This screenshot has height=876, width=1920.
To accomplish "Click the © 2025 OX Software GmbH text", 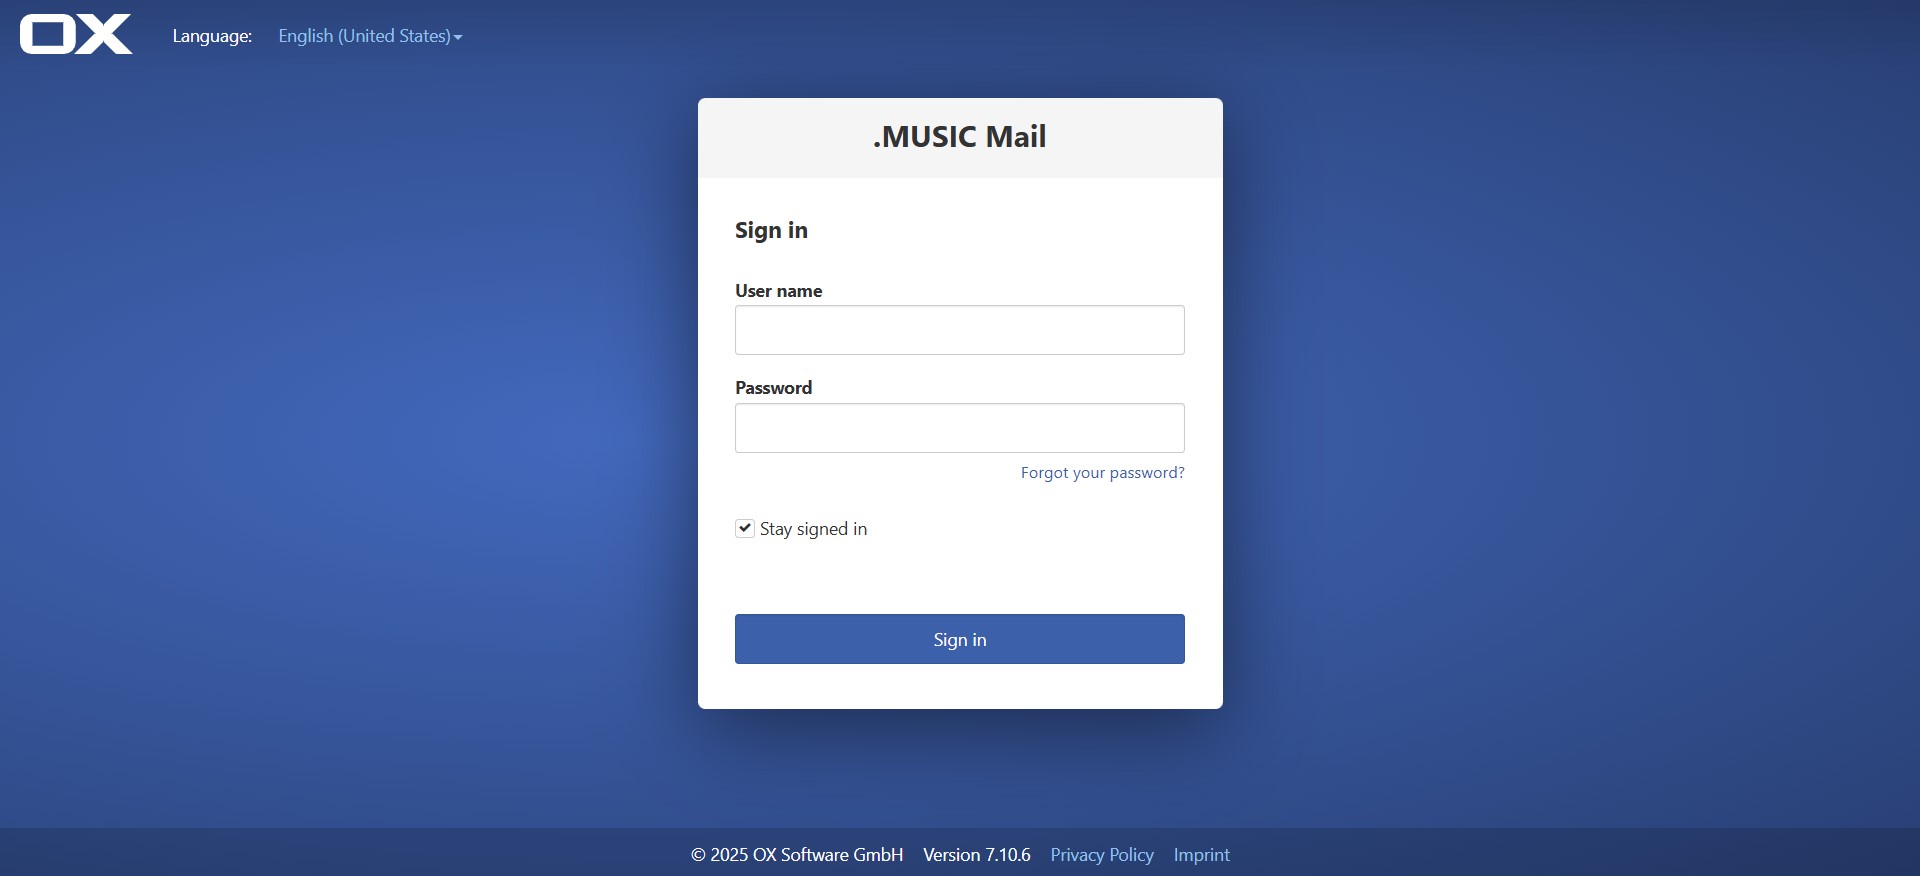I will pos(797,855).
